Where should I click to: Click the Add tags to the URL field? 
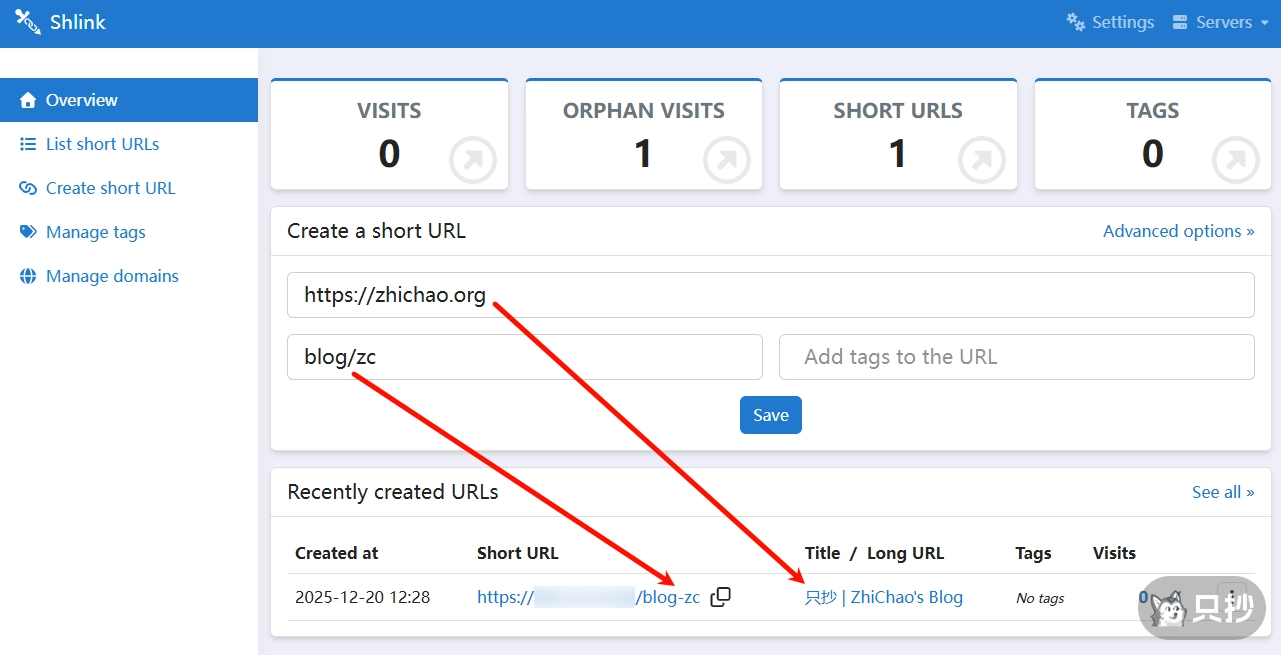click(1016, 357)
